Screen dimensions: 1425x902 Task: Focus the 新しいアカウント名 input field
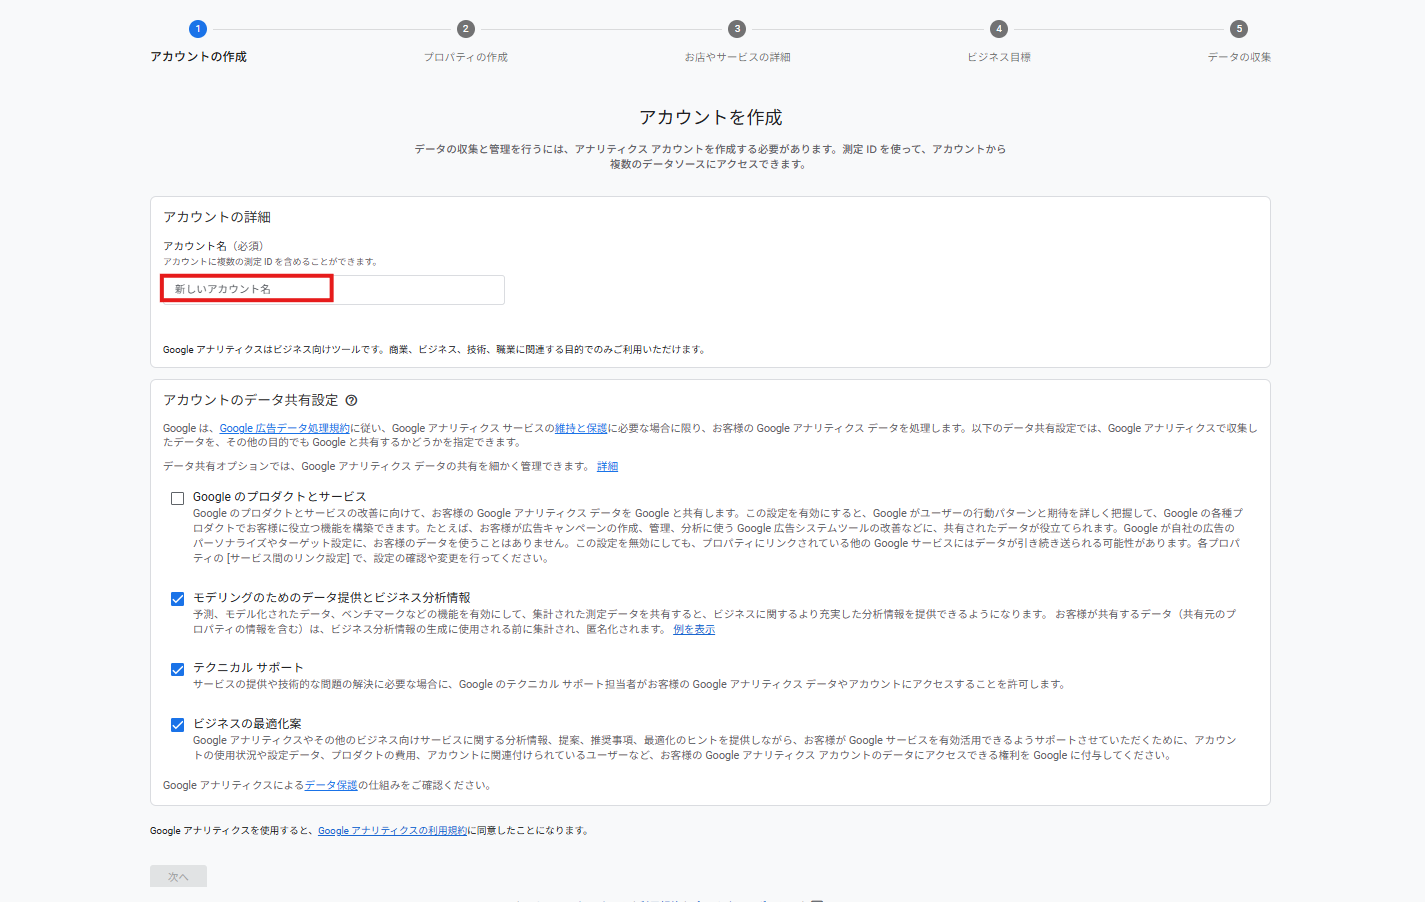(333, 289)
